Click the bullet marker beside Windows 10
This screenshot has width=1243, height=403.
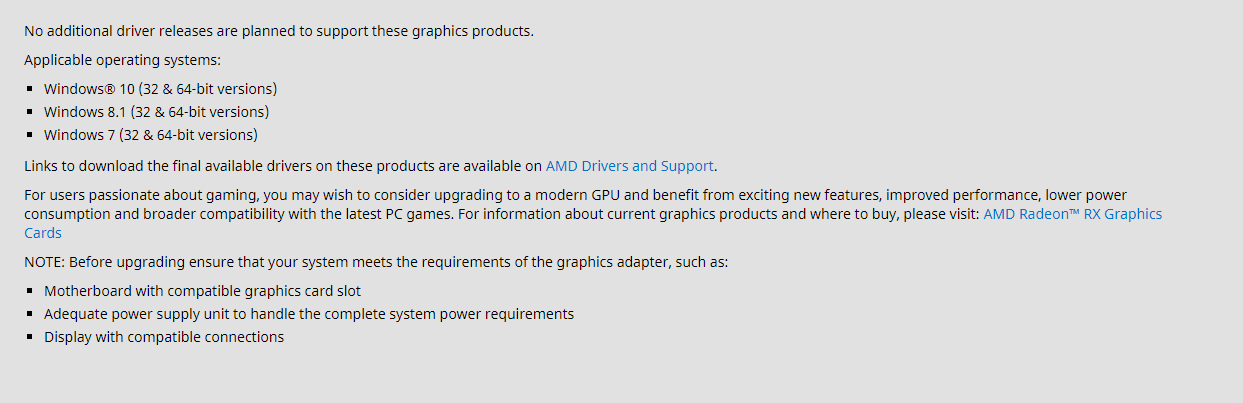pyautogui.click(x=31, y=89)
